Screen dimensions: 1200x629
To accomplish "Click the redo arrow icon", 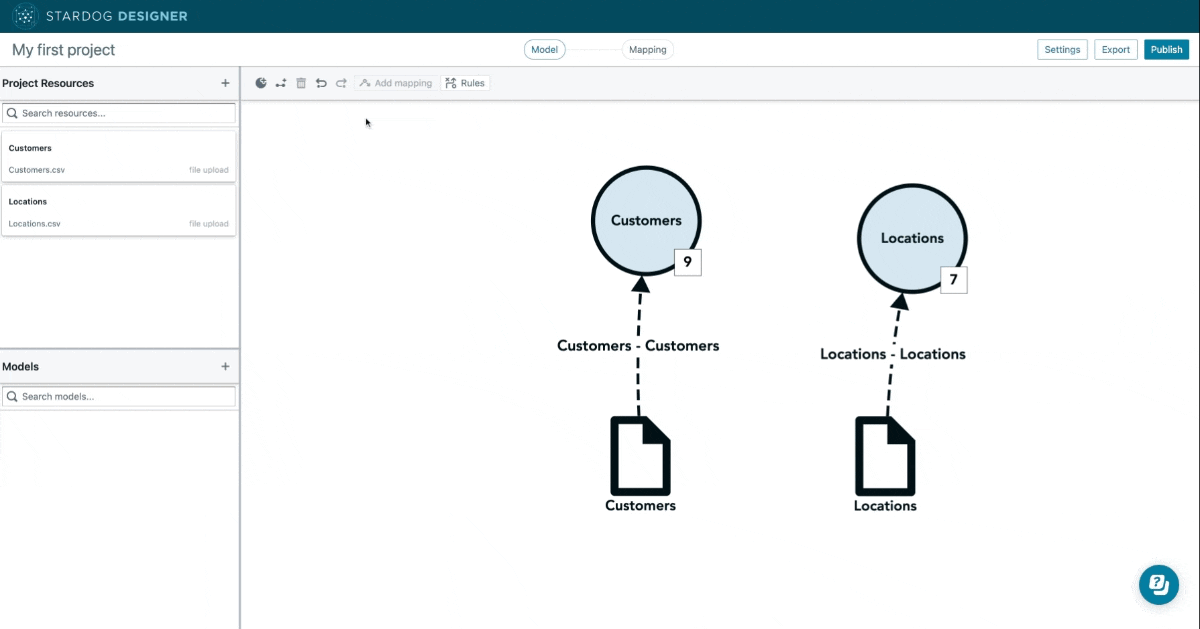I will point(341,83).
